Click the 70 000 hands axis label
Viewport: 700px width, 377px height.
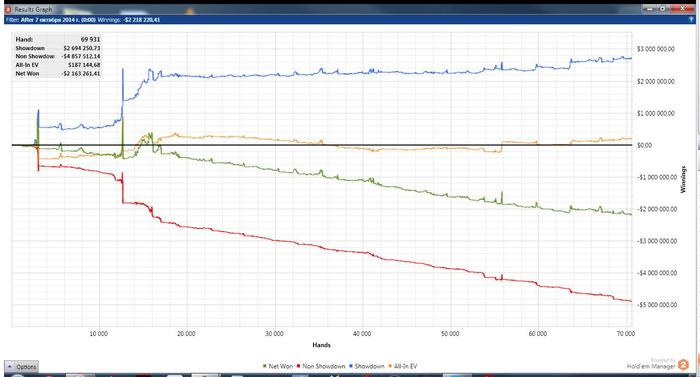point(625,334)
